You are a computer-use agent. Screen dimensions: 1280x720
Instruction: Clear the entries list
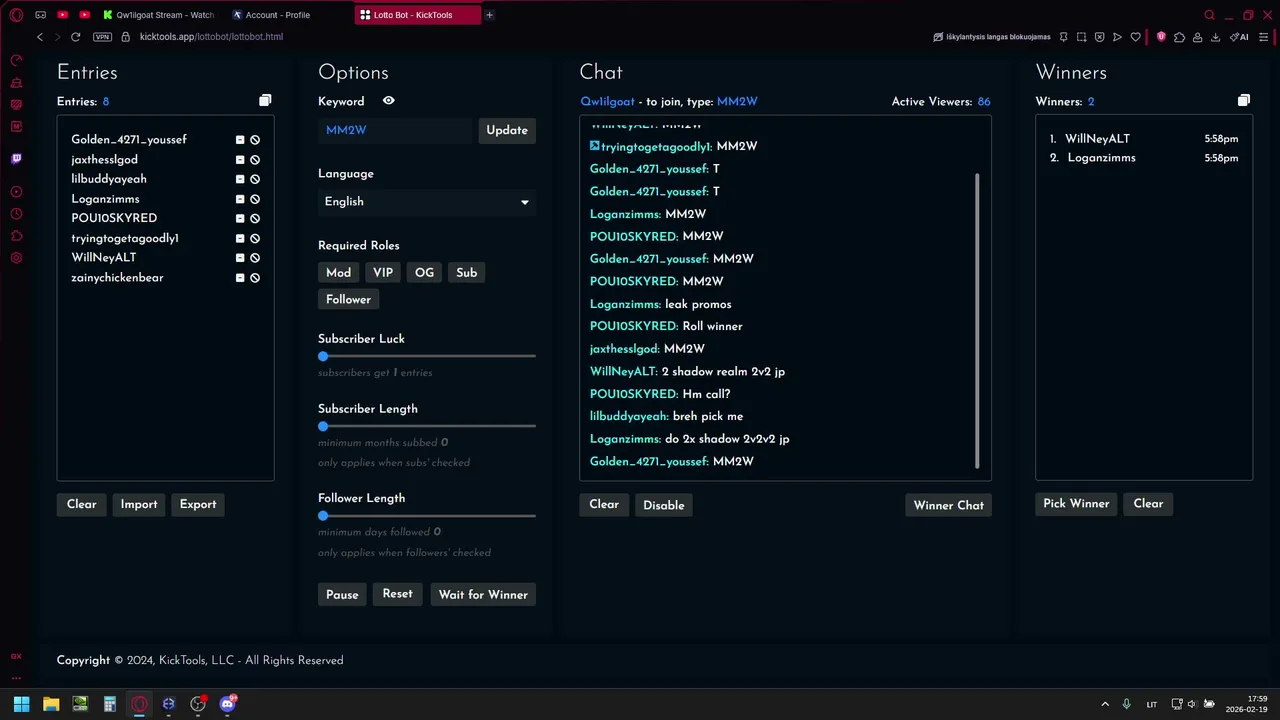82,505
